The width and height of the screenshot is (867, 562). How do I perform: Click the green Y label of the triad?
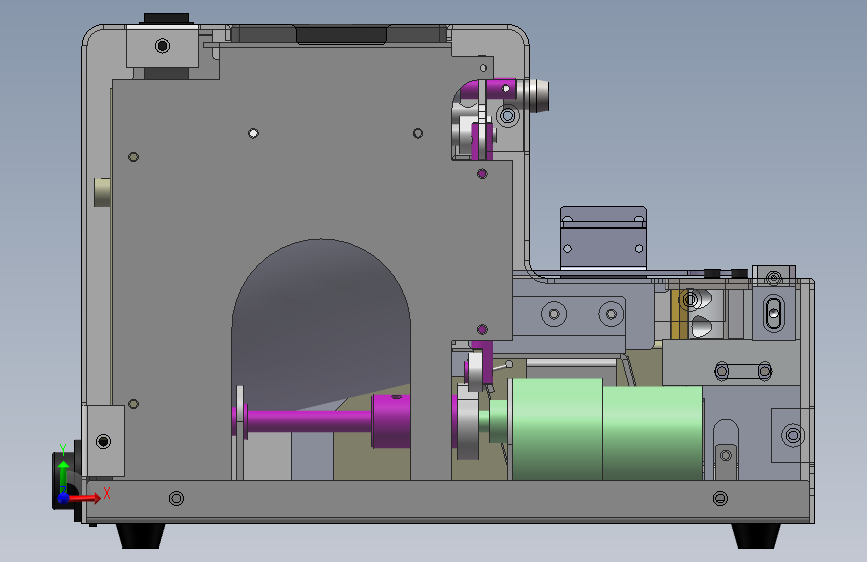point(63,450)
